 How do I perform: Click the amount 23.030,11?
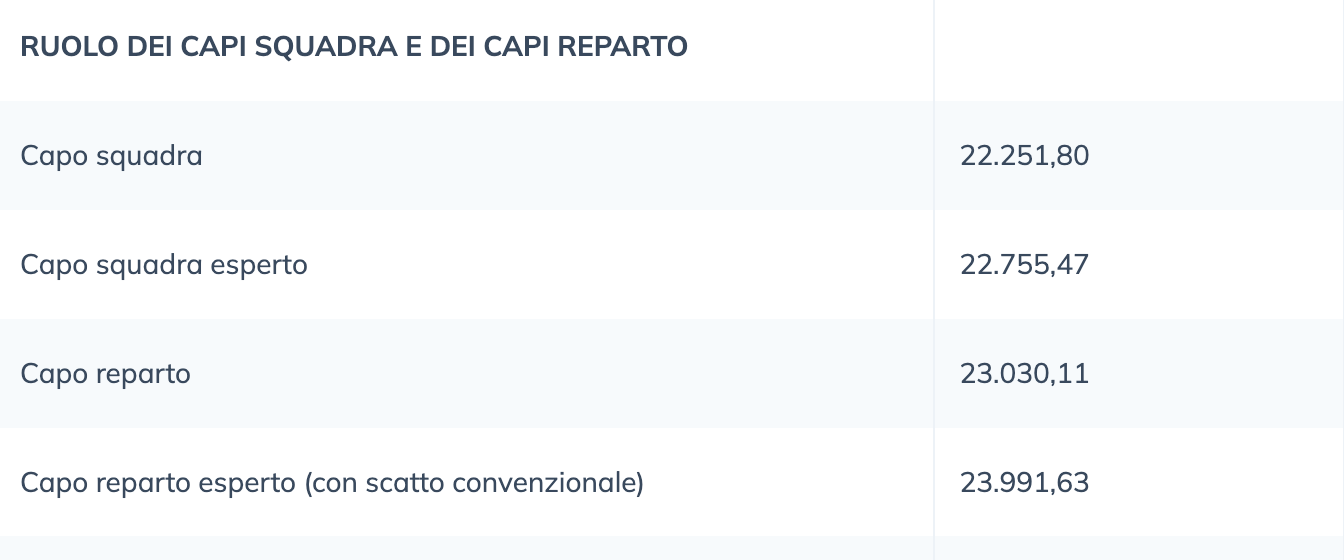tap(1024, 374)
